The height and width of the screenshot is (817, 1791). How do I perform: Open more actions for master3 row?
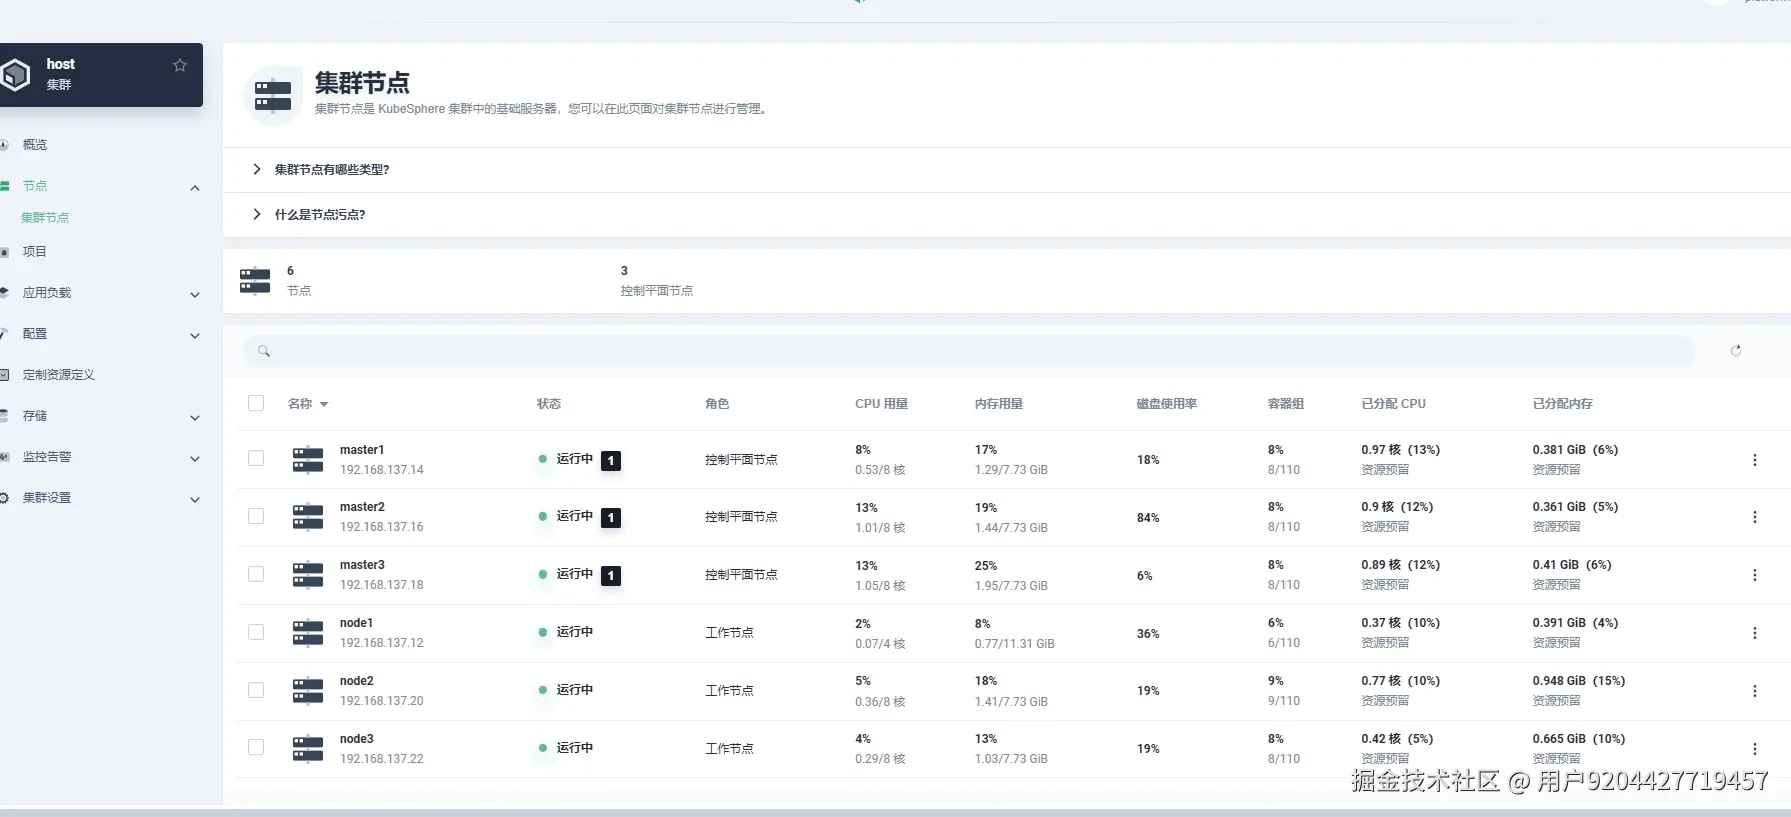tap(1754, 575)
